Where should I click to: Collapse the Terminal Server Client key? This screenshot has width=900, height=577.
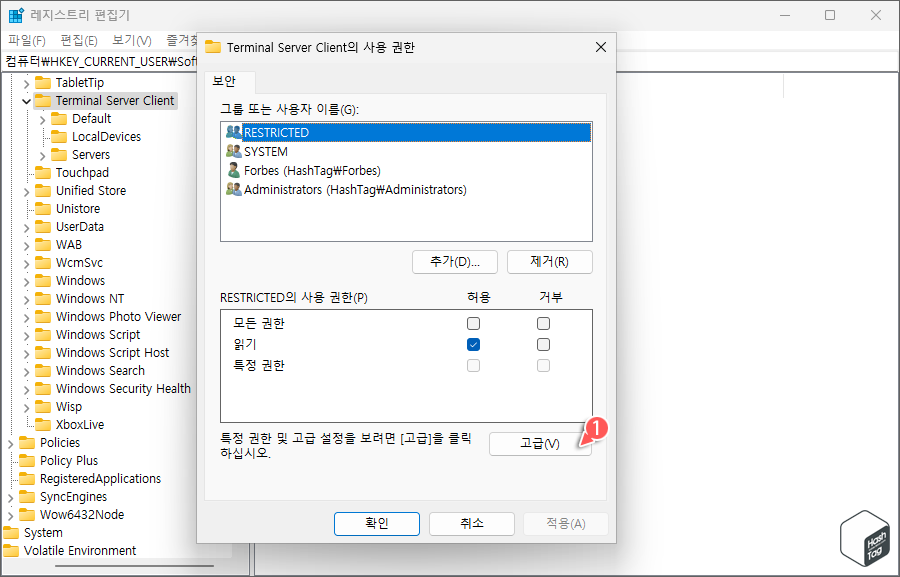coord(23,100)
